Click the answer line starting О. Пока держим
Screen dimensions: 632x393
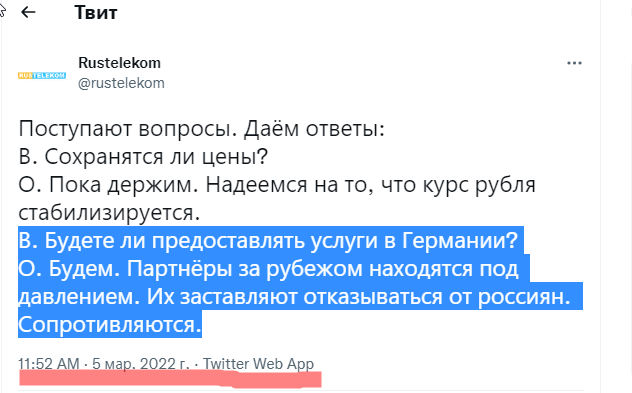click(x=277, y=185)
